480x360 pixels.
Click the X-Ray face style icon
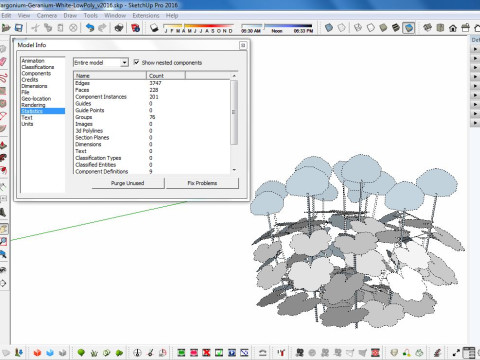click(x=329, y=28)
